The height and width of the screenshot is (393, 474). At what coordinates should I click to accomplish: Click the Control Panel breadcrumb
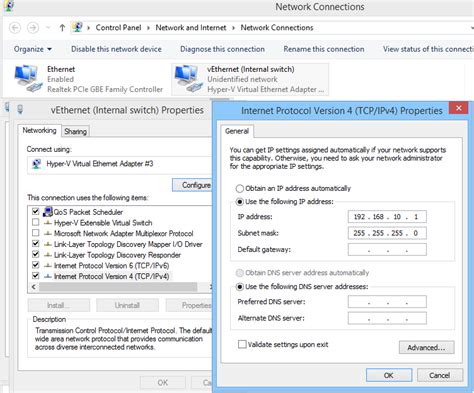pyautogui.click(x=118, y=28)
